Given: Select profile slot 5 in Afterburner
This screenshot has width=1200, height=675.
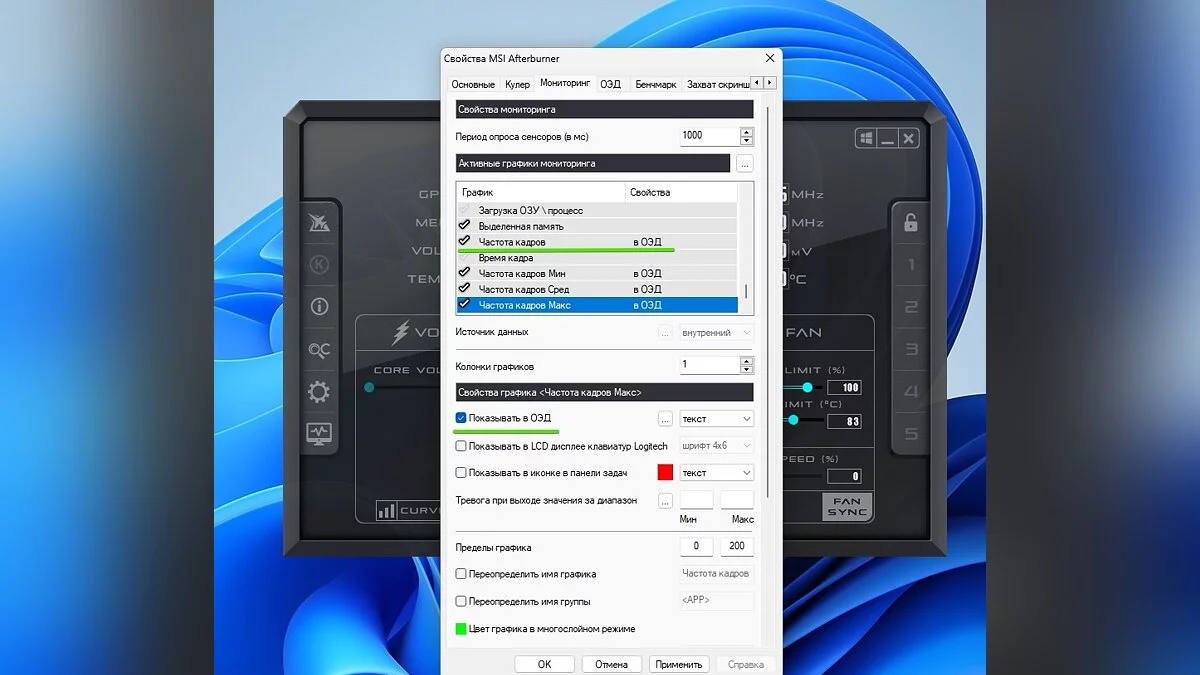Looking at the screenshot, I should (911, 434).
